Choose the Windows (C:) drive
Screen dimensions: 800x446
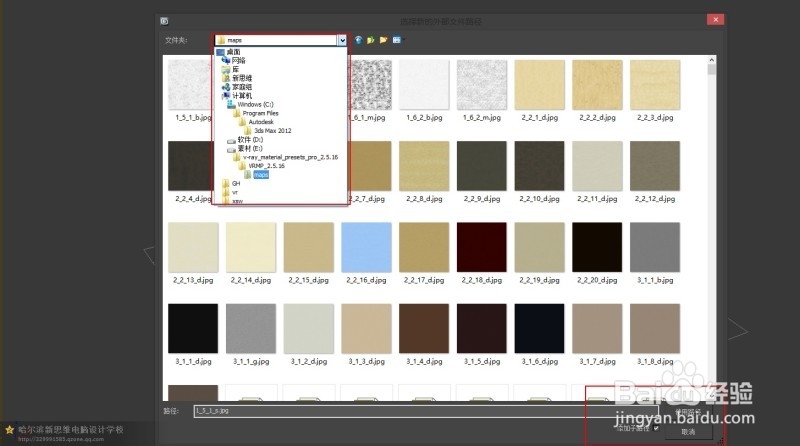[254, 104]
